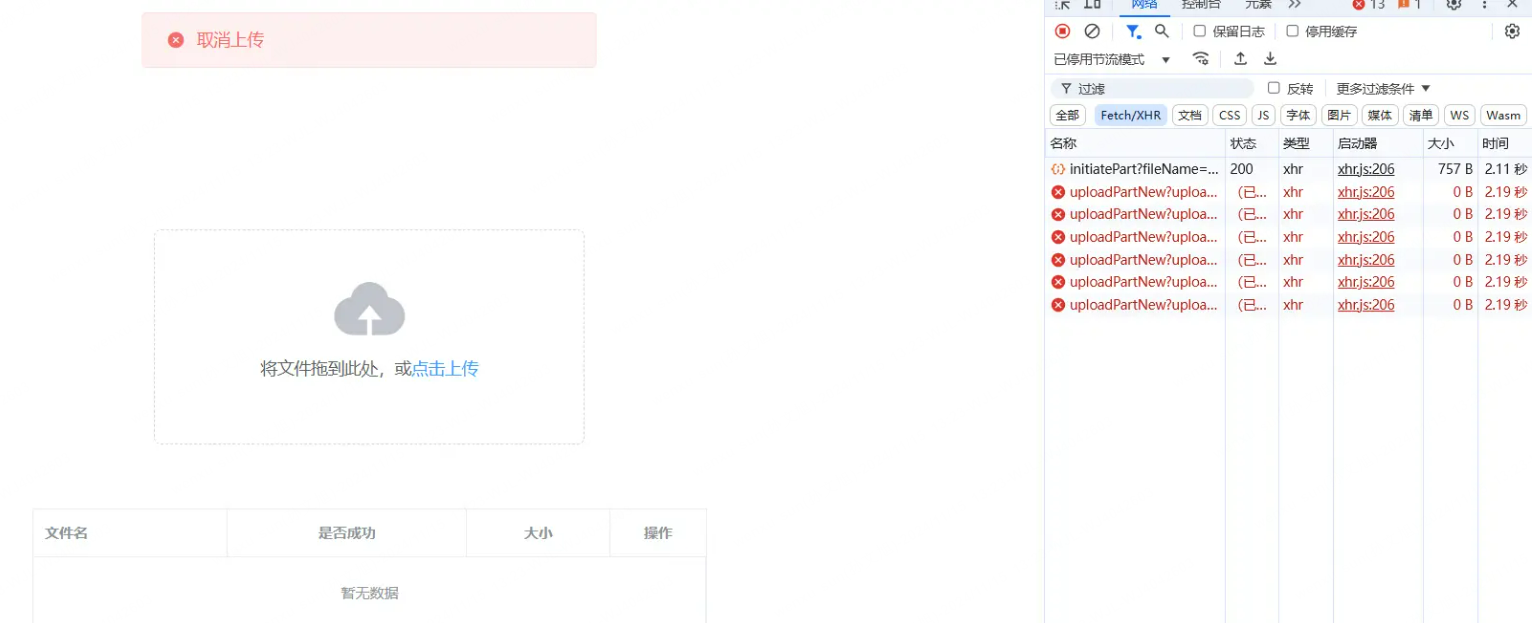
Task: Sort requests by 状态 column
Action: (1252, 143)
